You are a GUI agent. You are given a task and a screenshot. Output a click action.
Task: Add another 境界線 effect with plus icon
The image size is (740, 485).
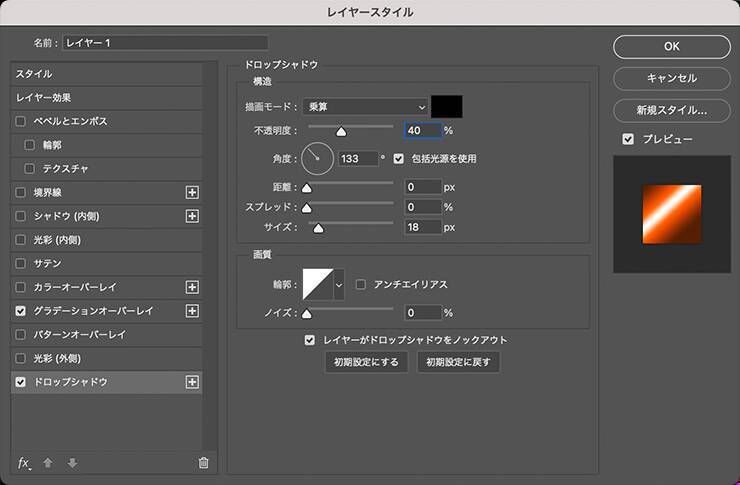coord(193,192)
